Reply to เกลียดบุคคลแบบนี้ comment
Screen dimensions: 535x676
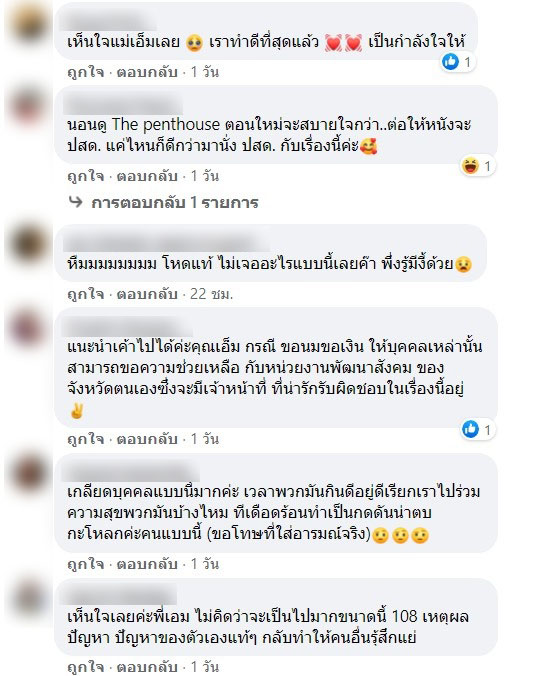[x=147, y=564]
